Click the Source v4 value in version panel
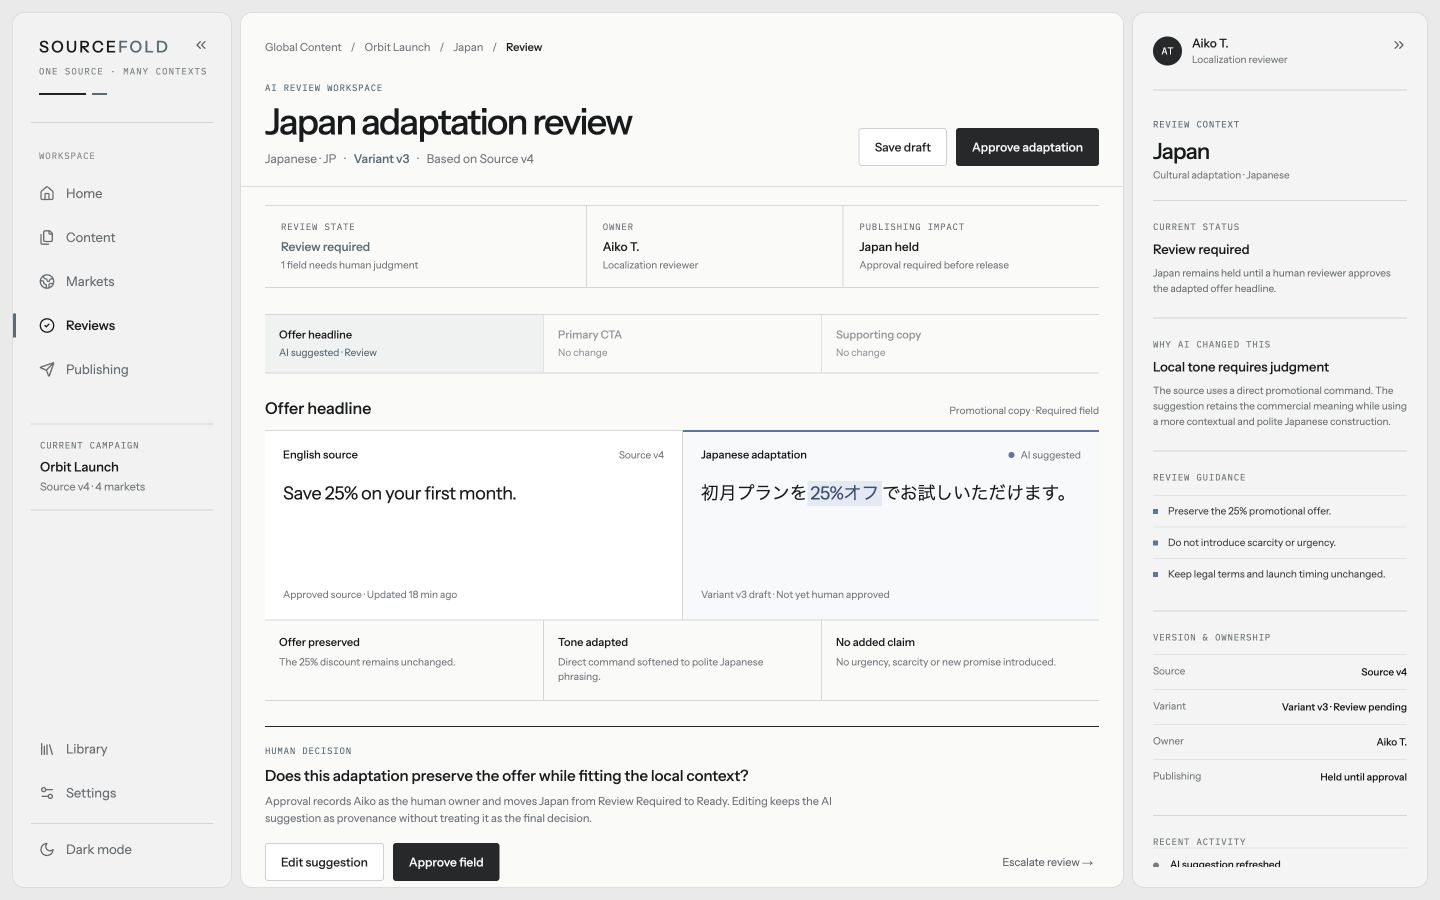This screenshot has width=1440, height=900. (x=1383, y=672)
